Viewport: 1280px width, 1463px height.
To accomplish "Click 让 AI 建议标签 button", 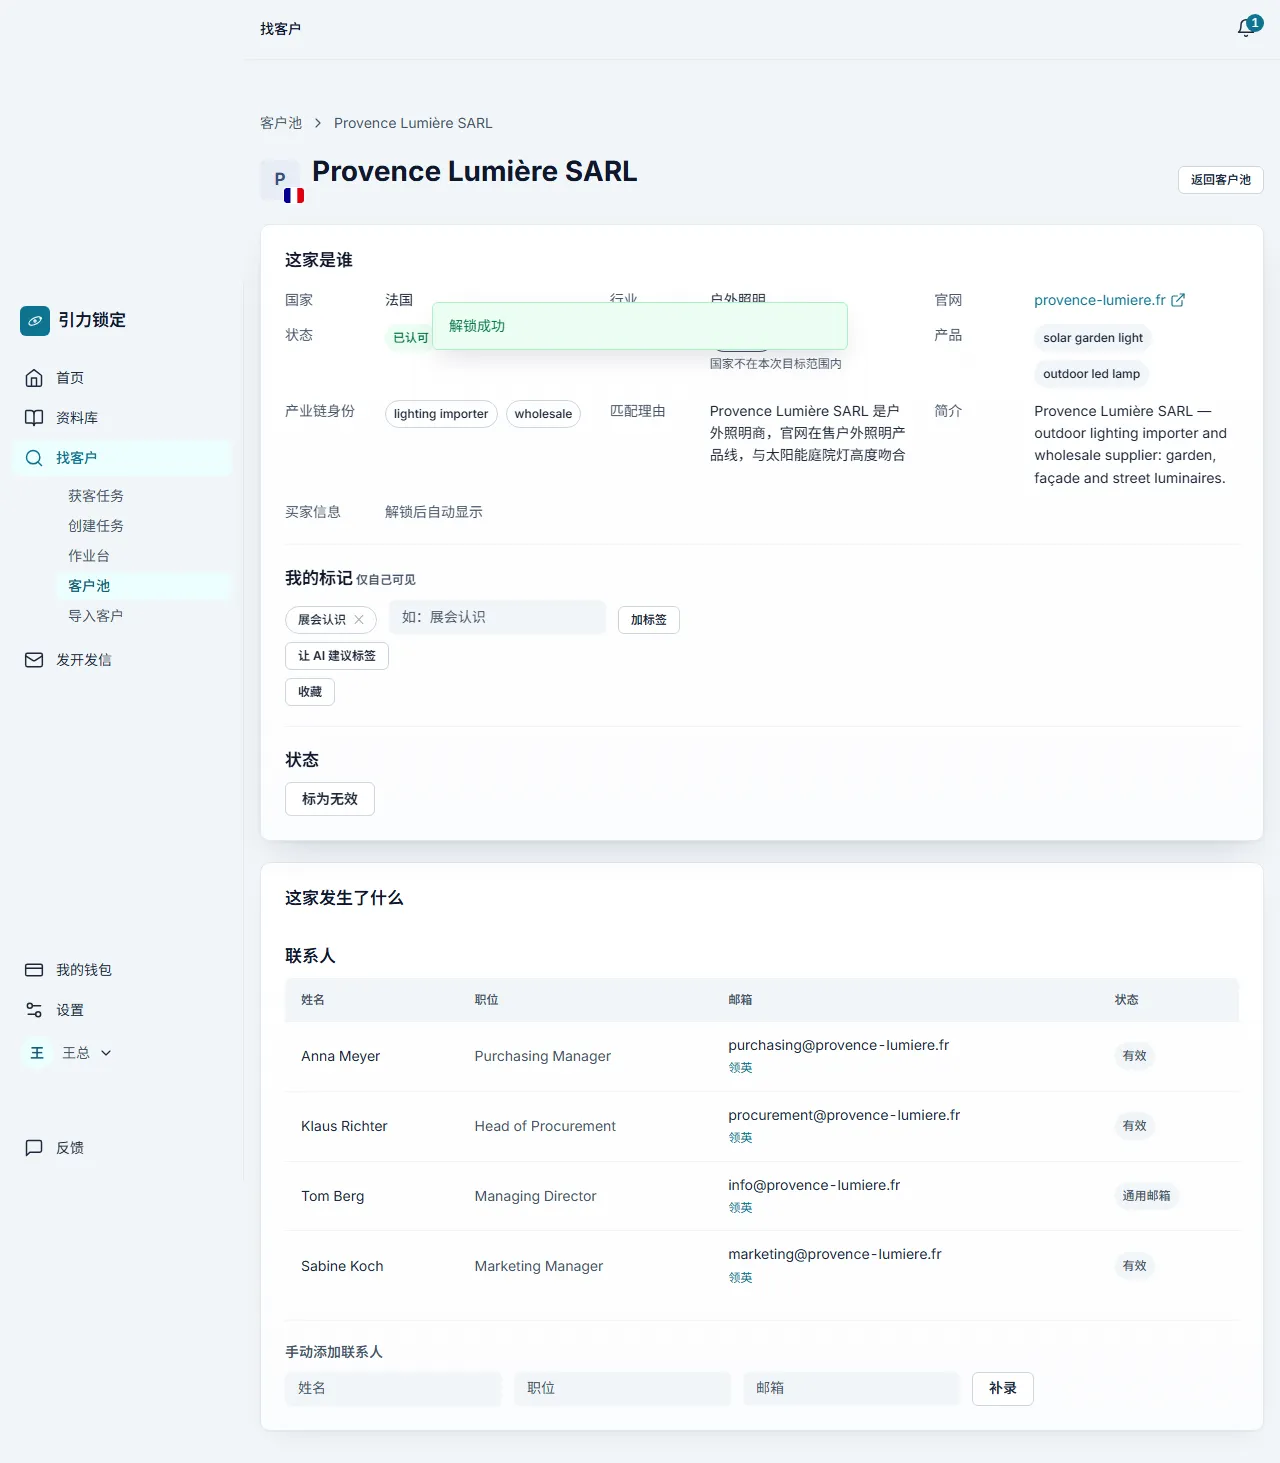I will [x=337, y=656].
